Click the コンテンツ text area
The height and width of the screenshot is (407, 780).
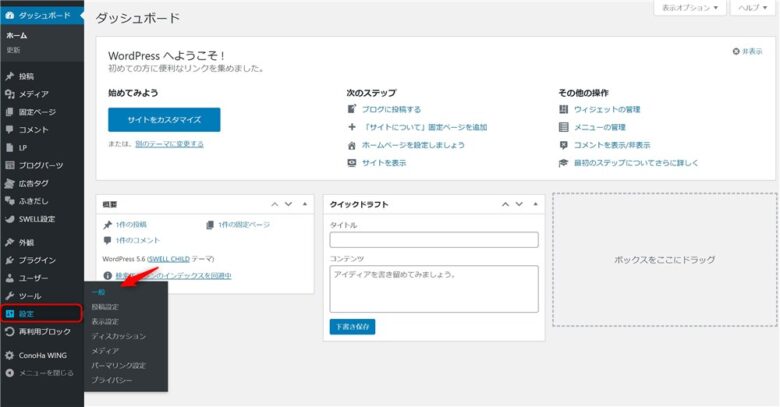pyautogui.click(x=434, y=289)
